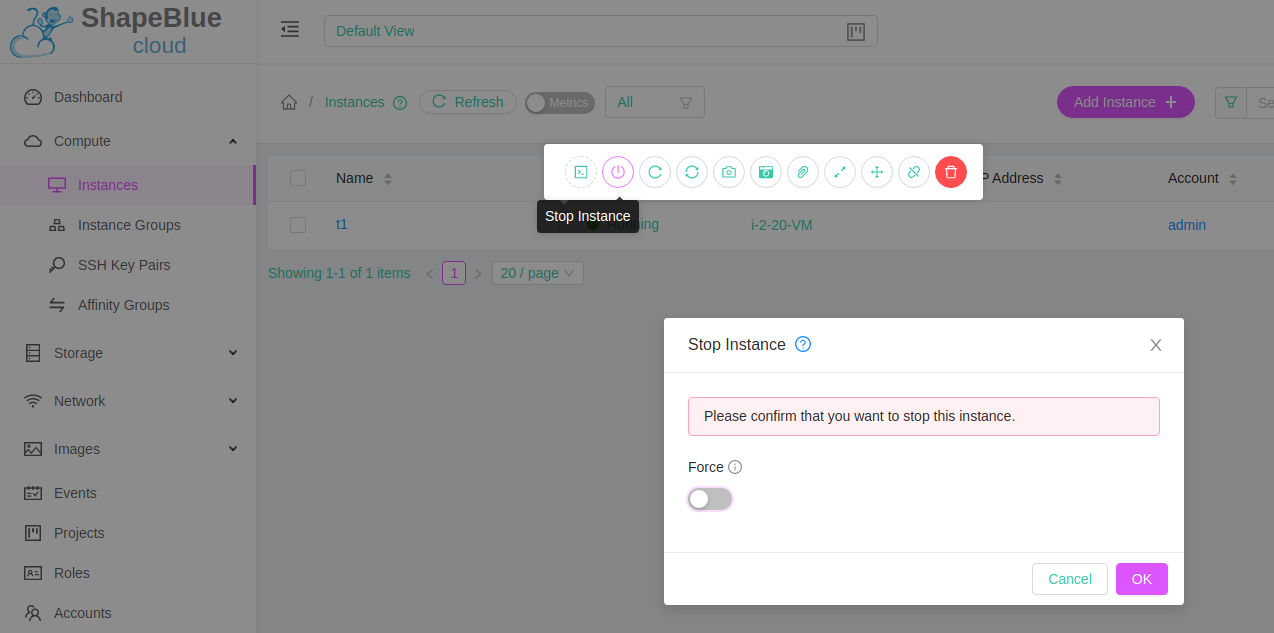This screenshot has height=633, width=1274.
Task: Click the project switcher icon in Default View
Action: point(856,31)
